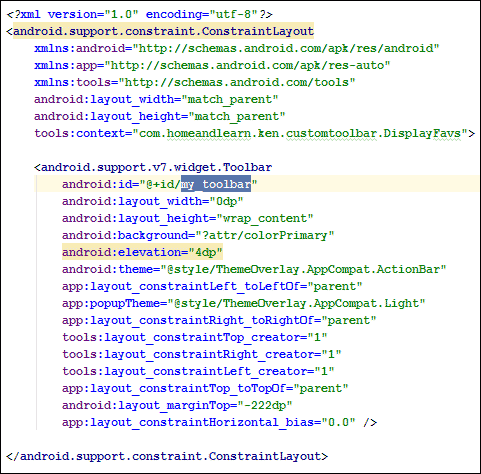This screenshot has height=474, width=481.
Task: Click the xmlns:tools namespace line
Action: click(x=195, y=82)
